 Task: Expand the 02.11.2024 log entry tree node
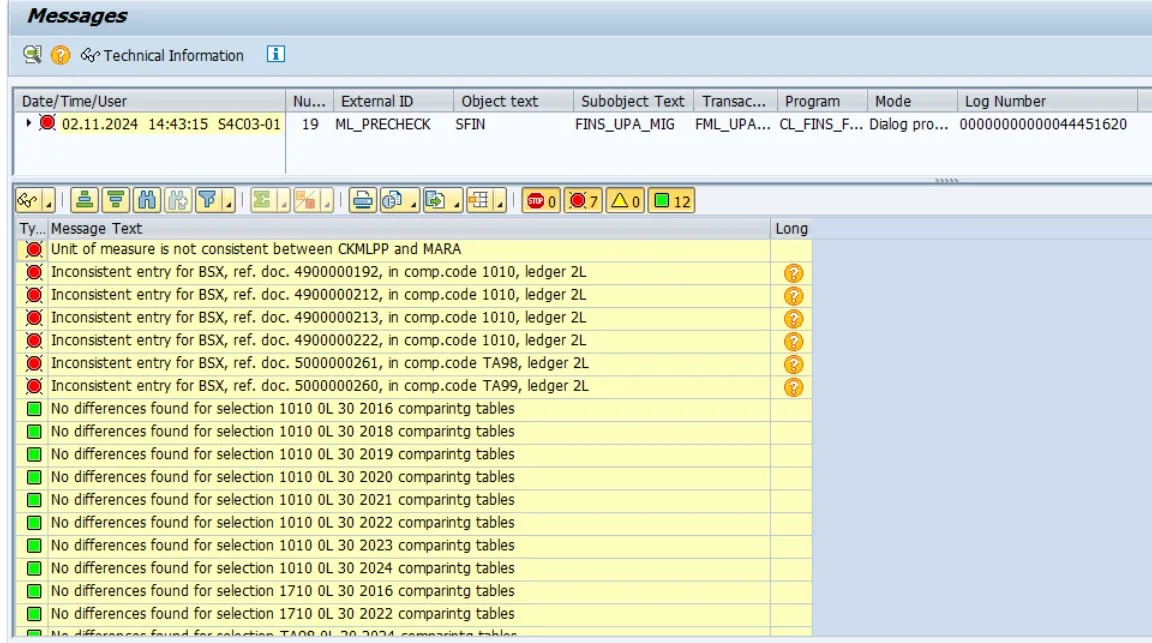click(29, 124)
